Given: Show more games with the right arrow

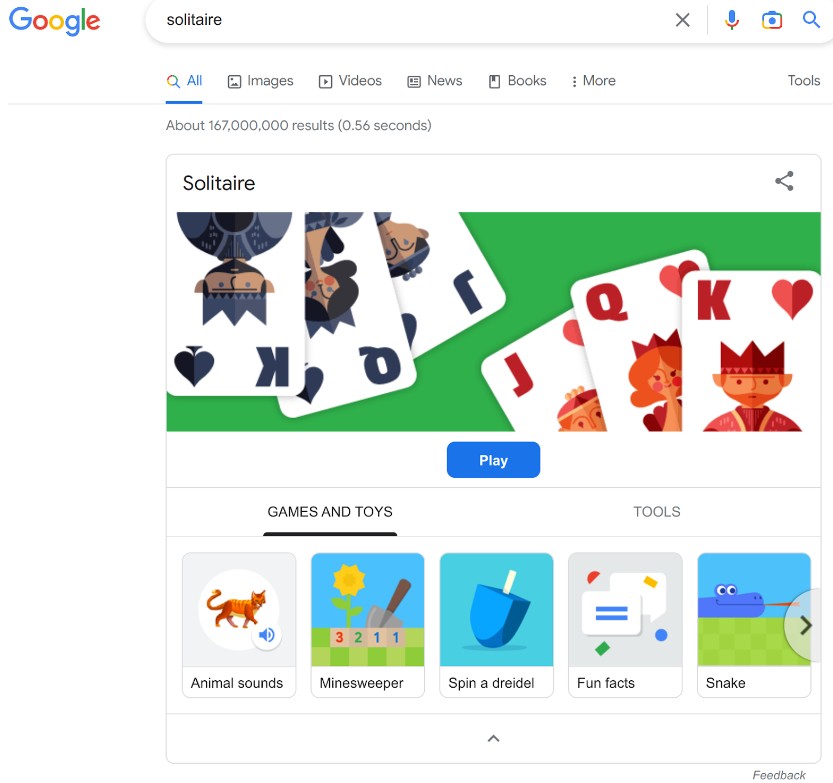Looking at the screenshot, I should click(x=805, y=625).
